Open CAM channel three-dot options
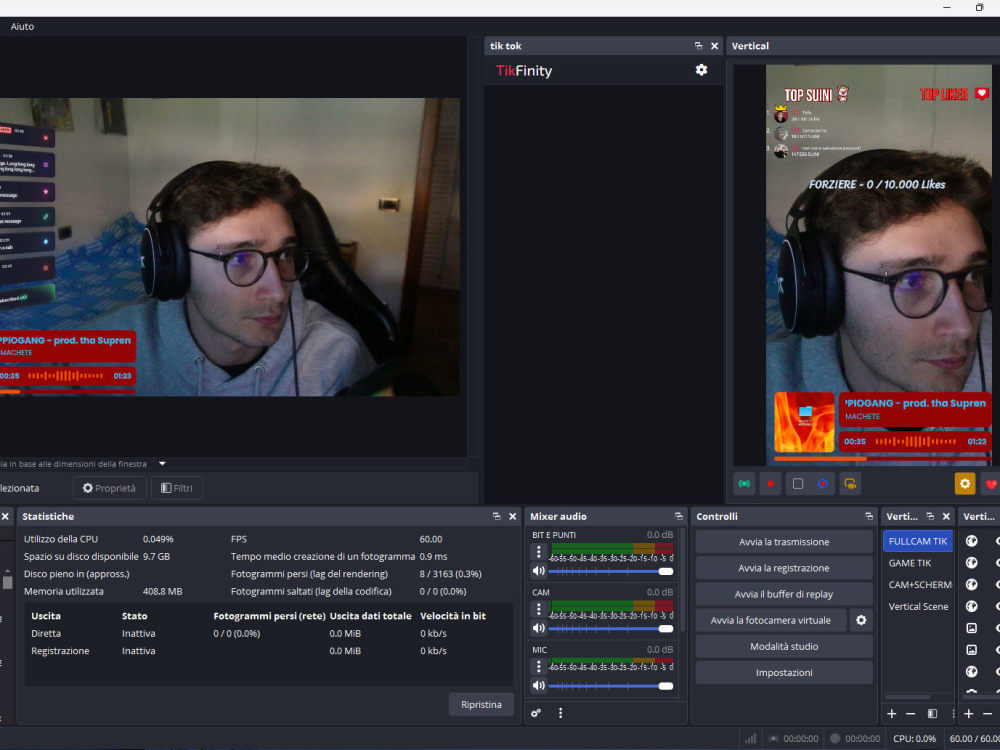The width and height of the screenshot is (1000, 750). click(x=539, y=608)
